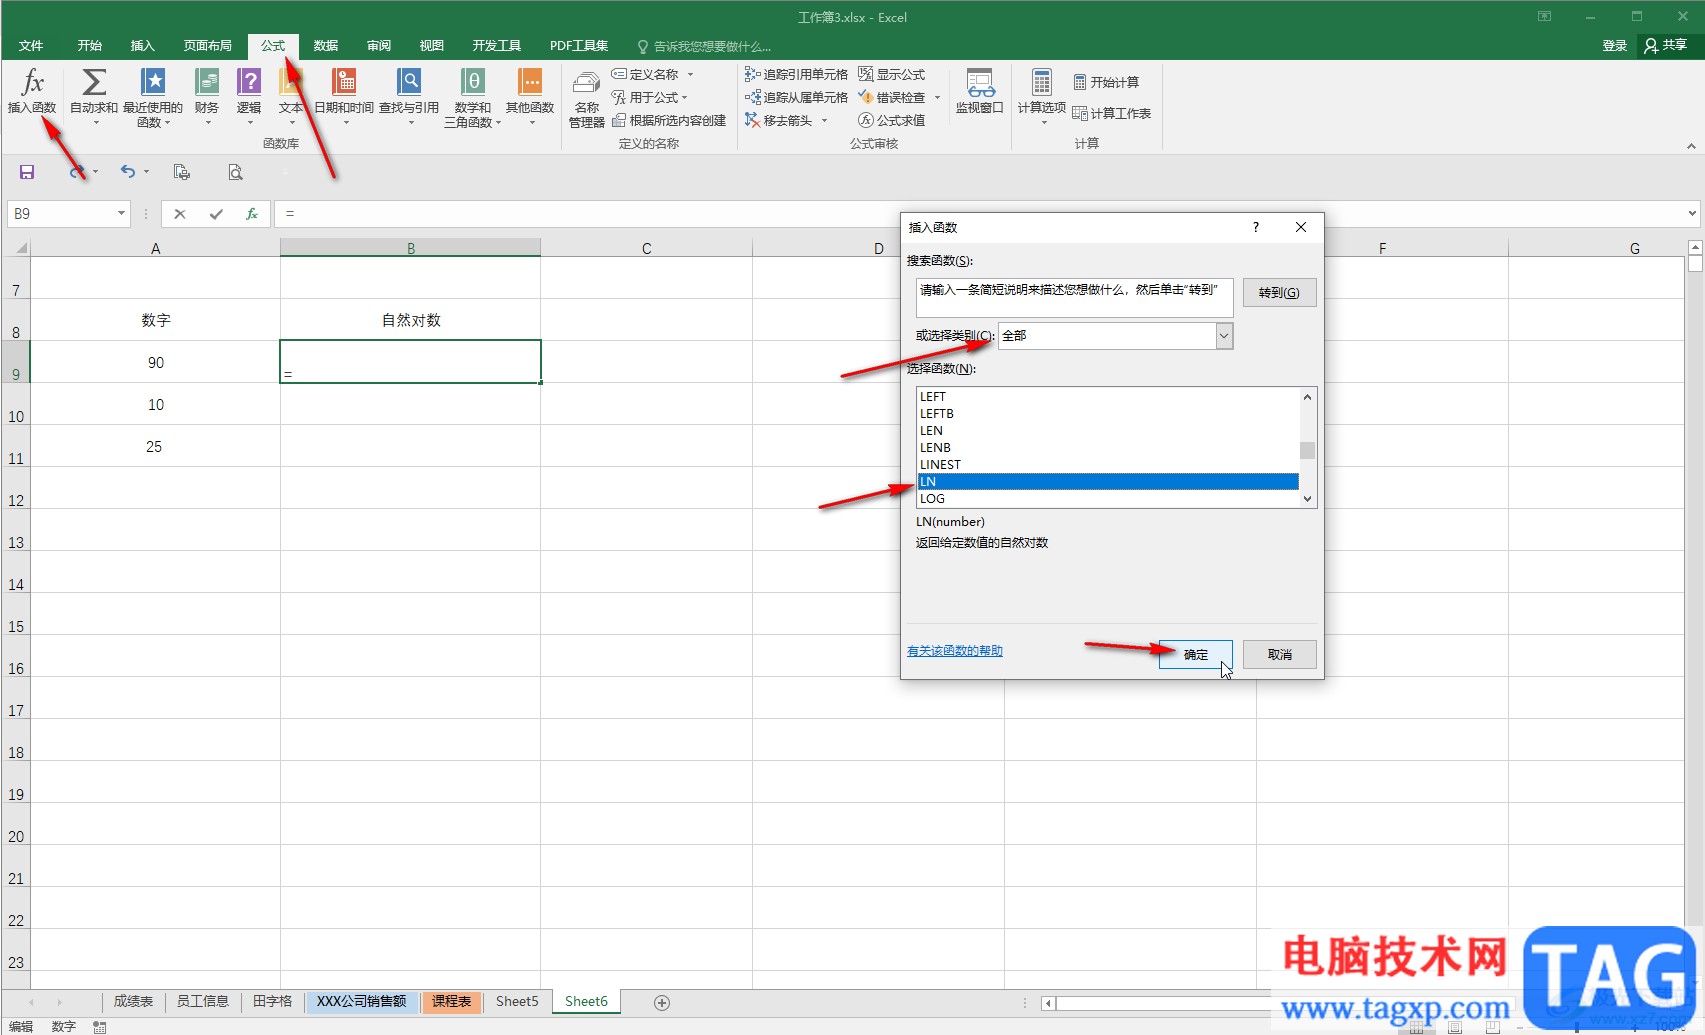Select cell A9 containing 90

click(155, 362)
